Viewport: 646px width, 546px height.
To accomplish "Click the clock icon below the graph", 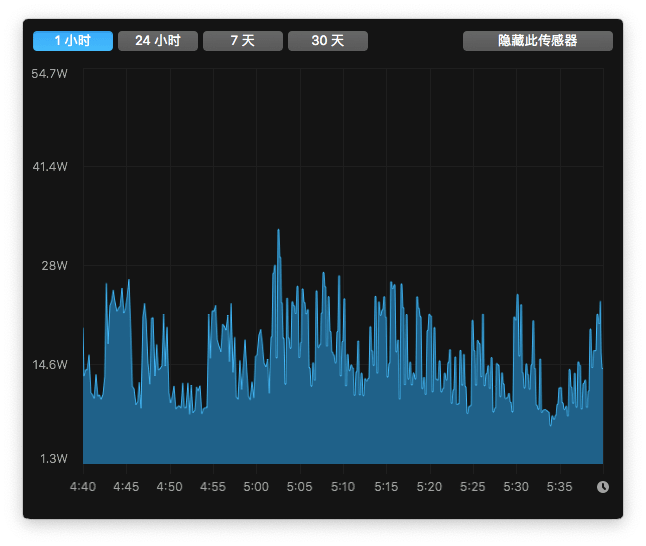I will 603,487.
